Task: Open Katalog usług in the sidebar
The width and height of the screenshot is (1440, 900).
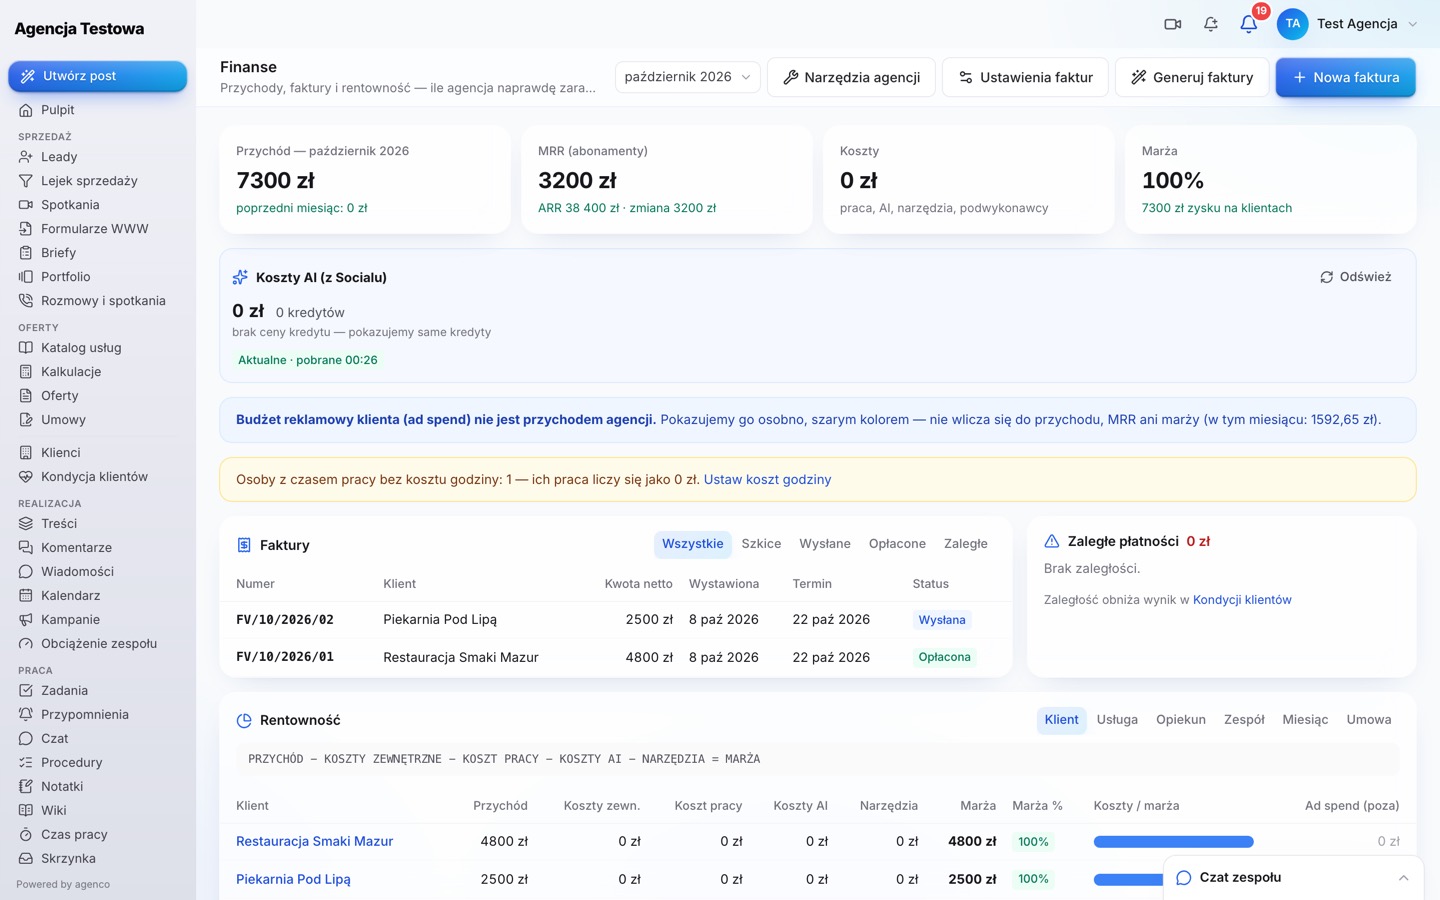Action: point(98,348)
